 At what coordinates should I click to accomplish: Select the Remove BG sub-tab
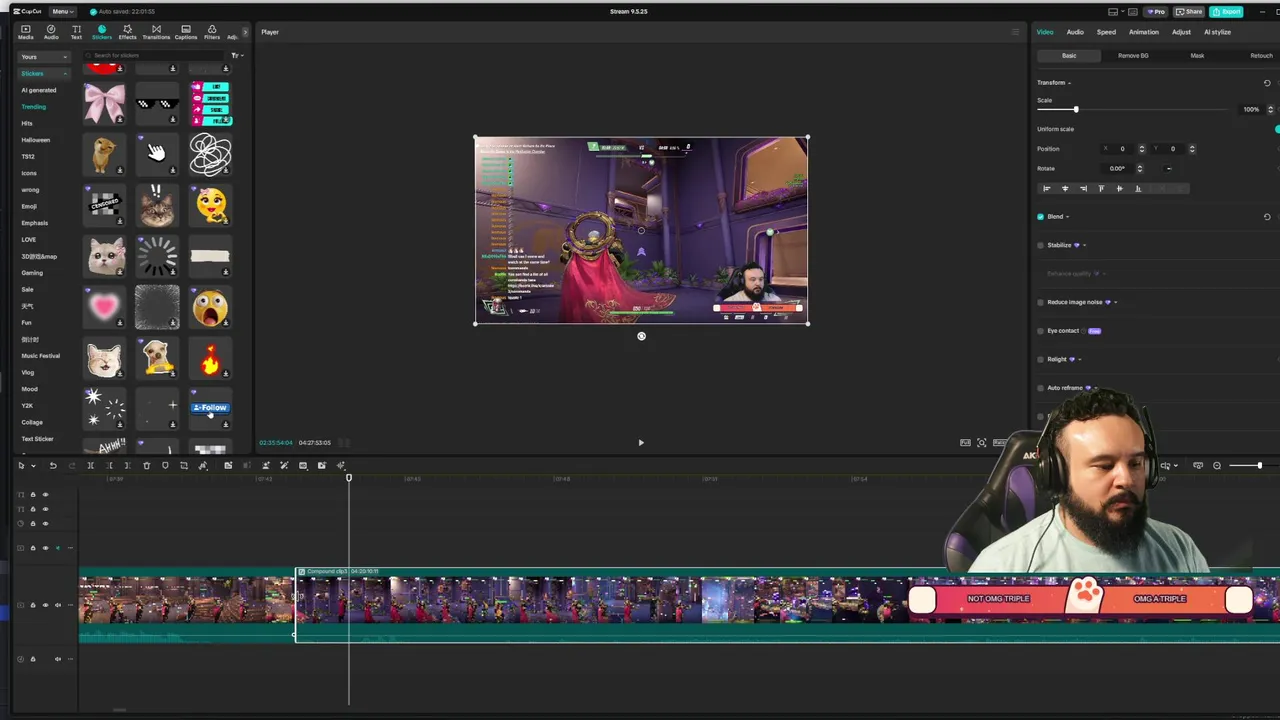tap(1133, 56)
